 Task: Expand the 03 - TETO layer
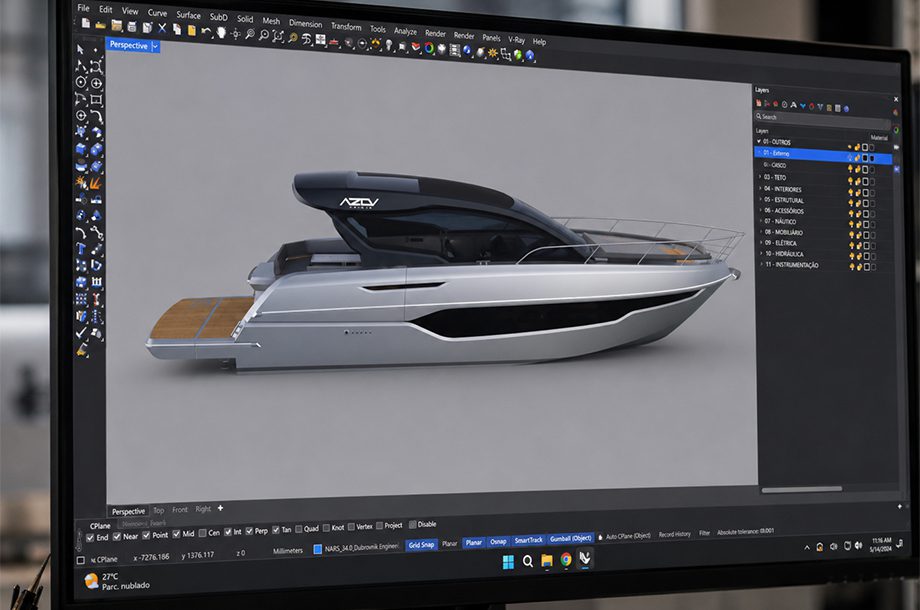pos(760,177)
